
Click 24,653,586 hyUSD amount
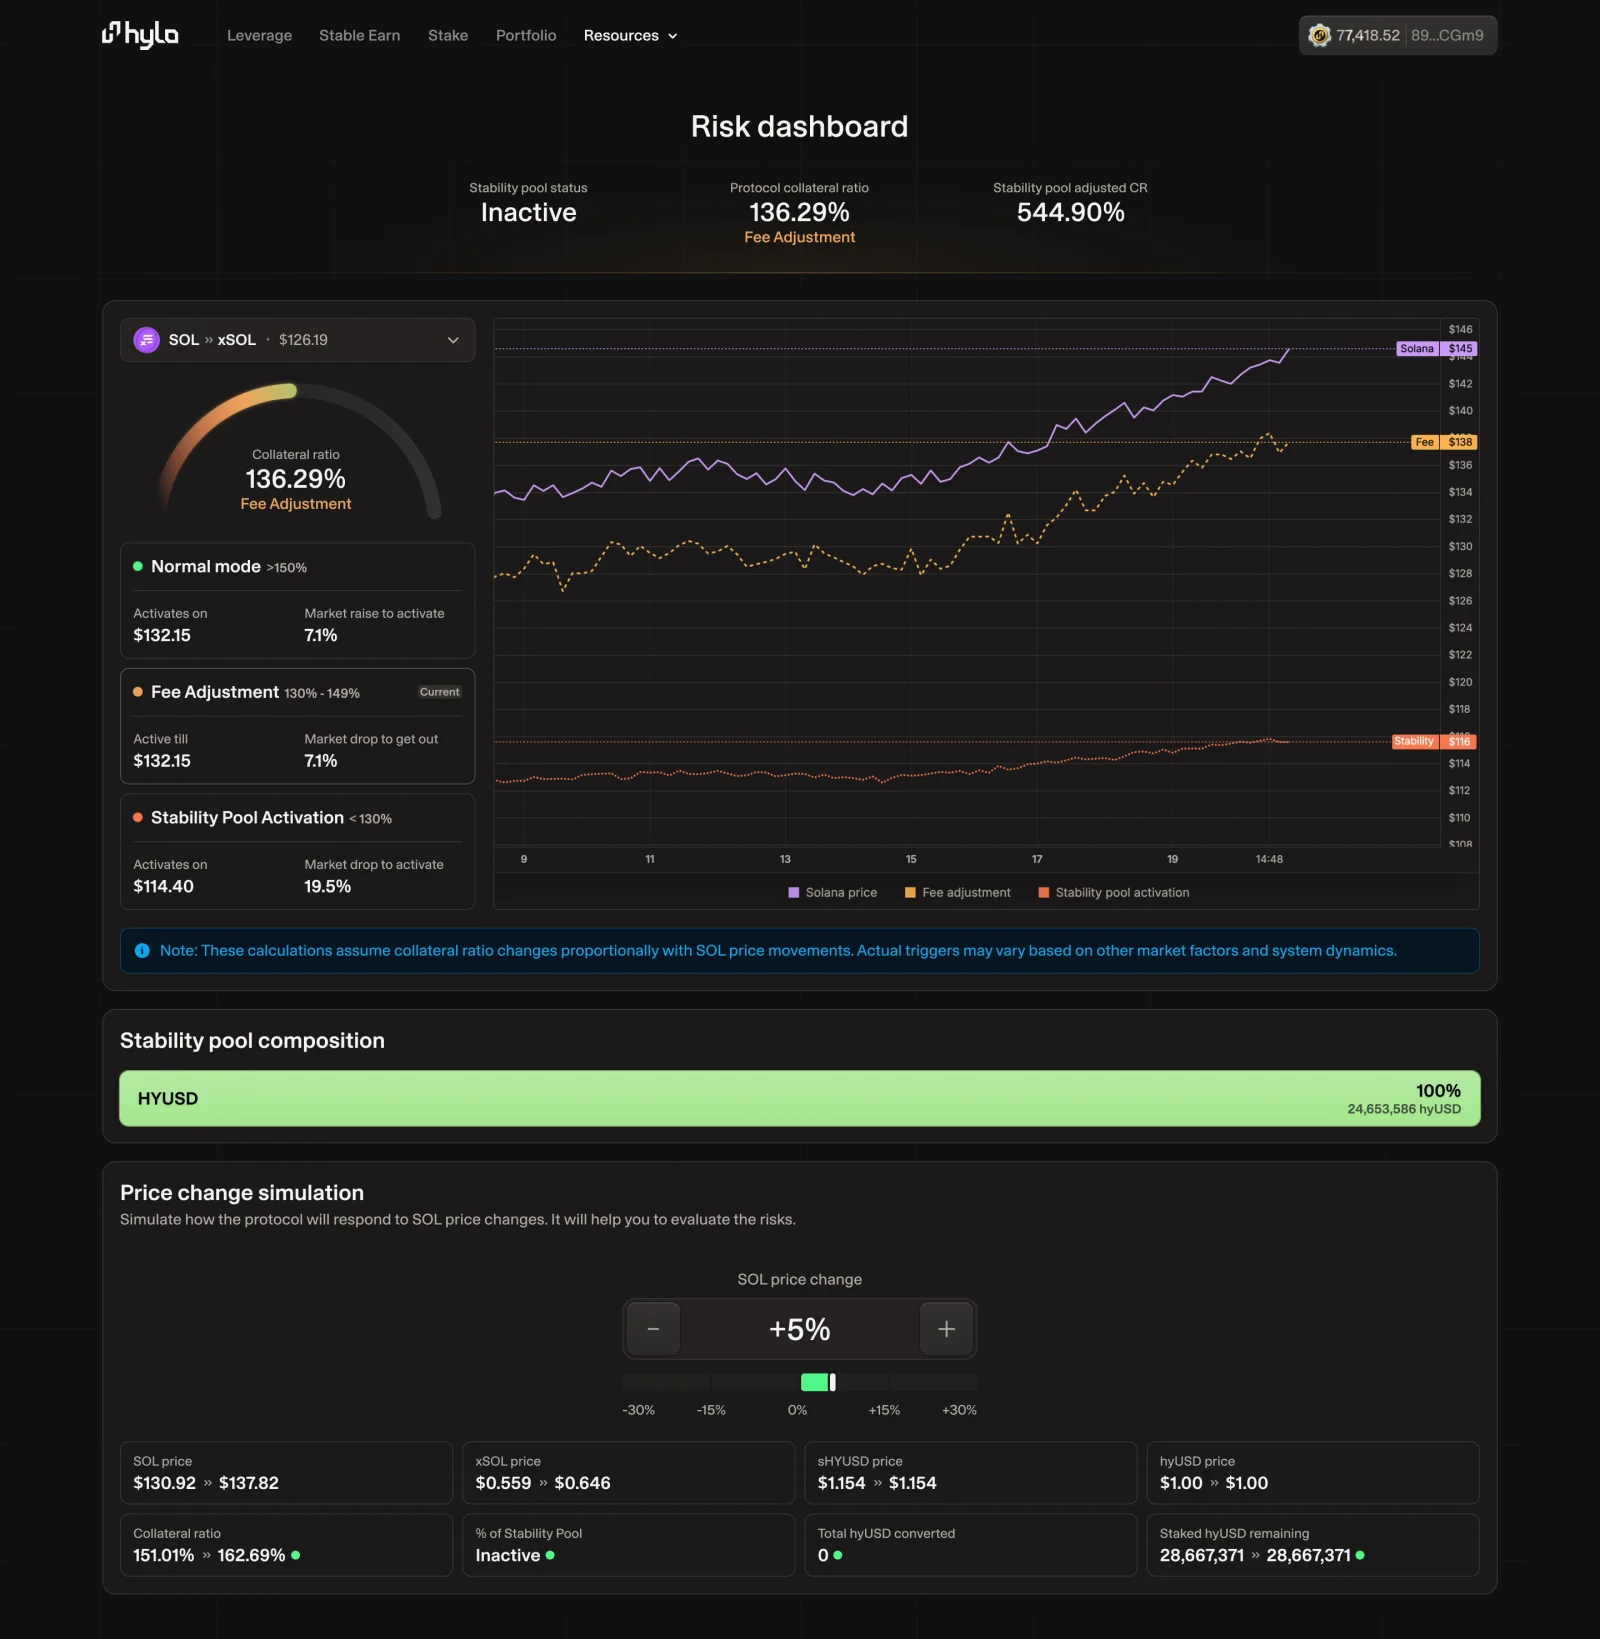pos(1404,1109)
